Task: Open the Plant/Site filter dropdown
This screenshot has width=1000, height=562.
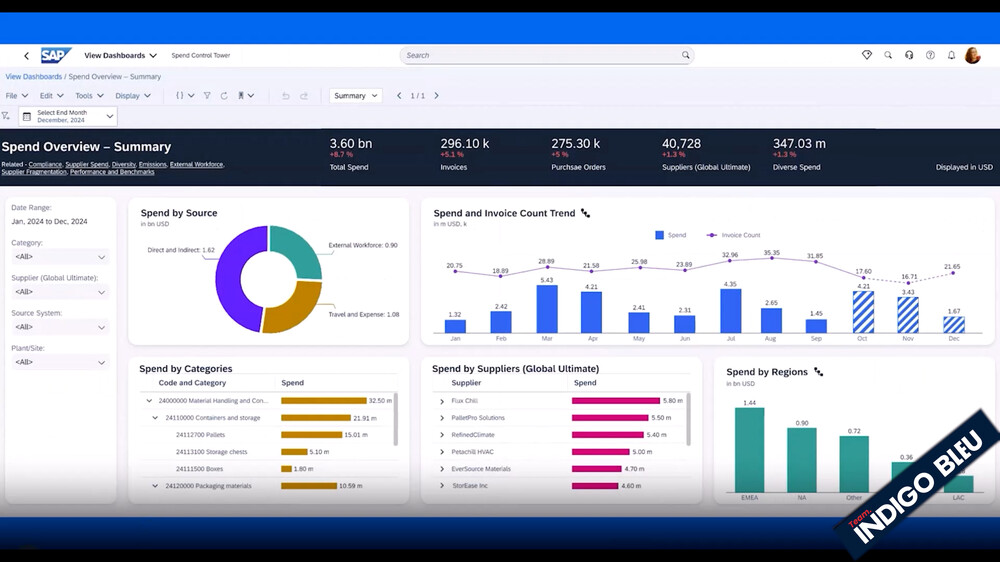Action: click(x=59, y=362)
